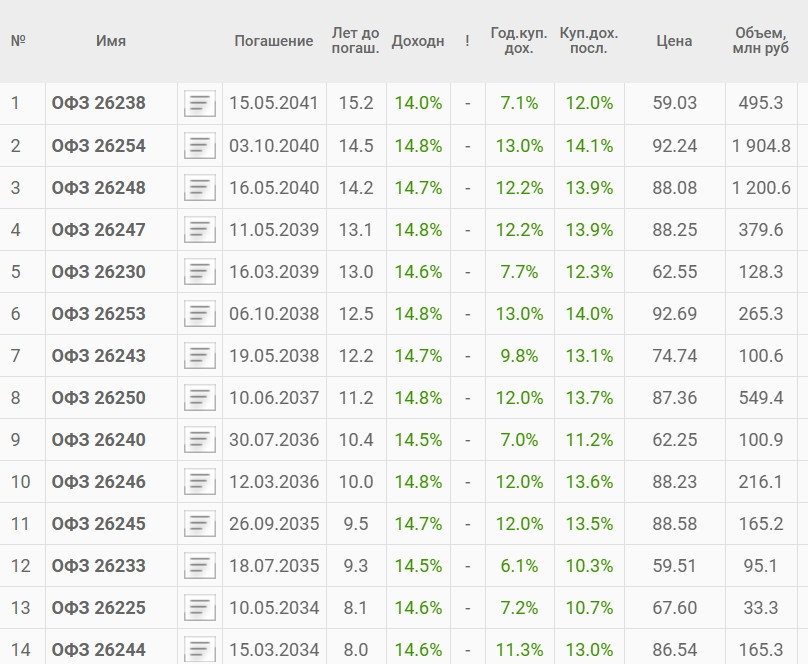Select maturity date 11.05.2039

click(274, 230)
